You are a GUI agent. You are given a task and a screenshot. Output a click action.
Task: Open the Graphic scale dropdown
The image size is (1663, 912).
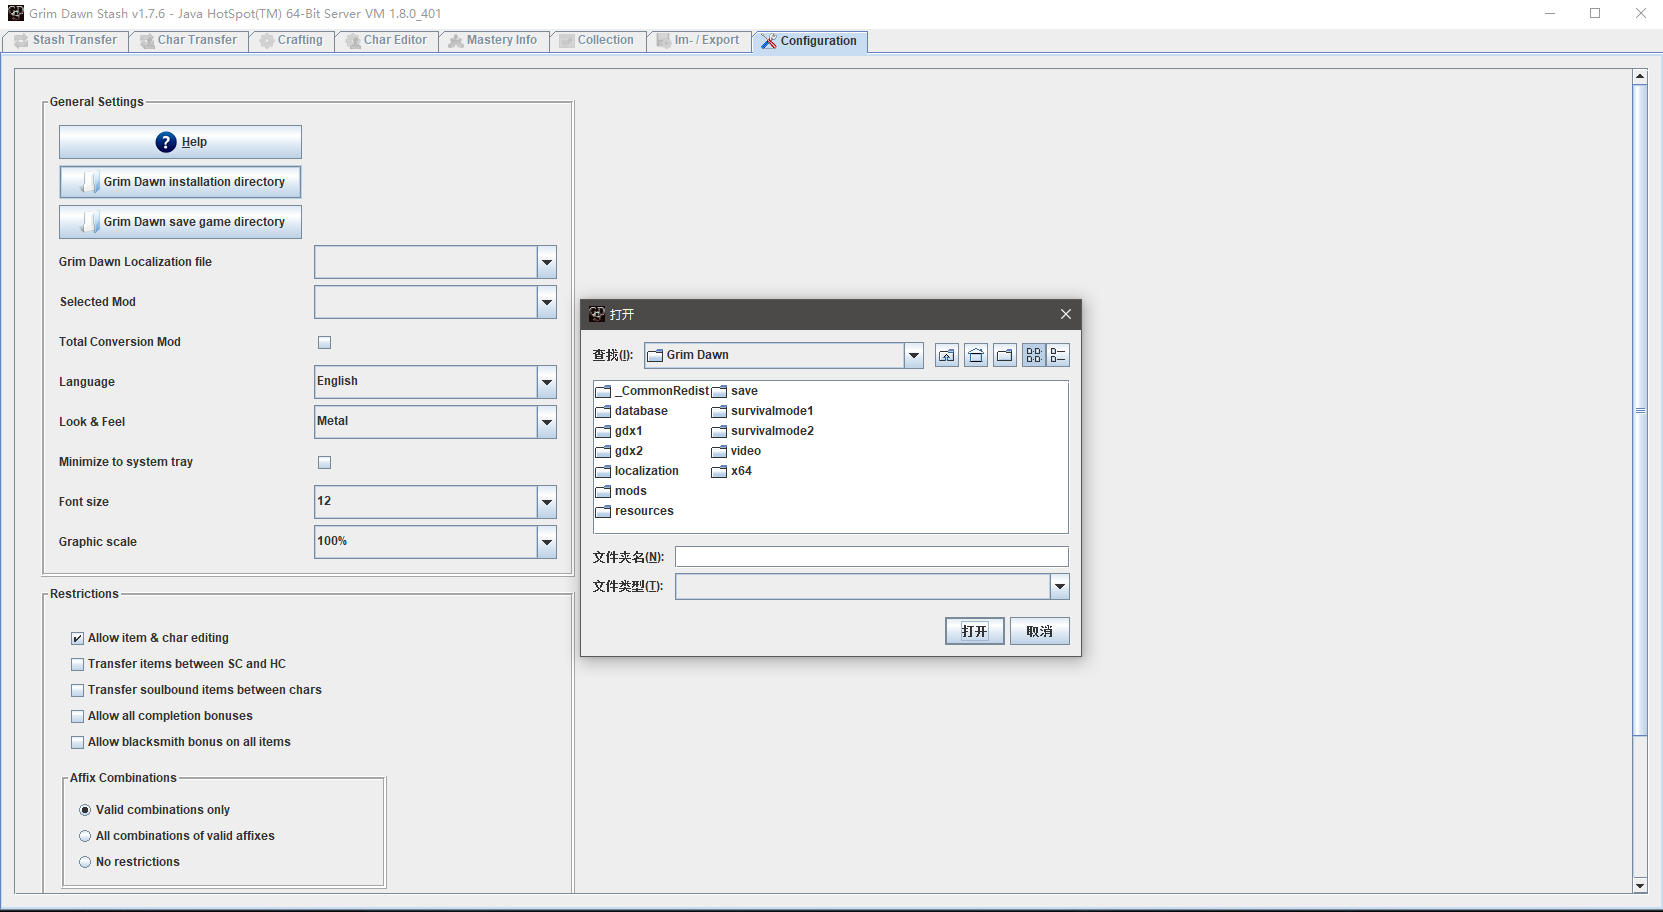[546, 542]
